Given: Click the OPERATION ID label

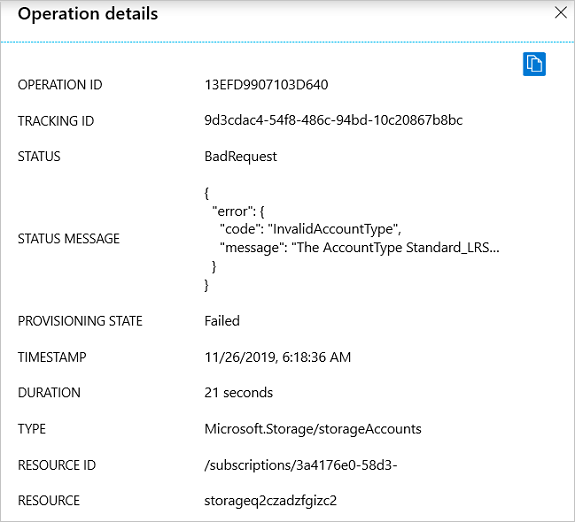Looking at the screenshot, I should (x=60, y=85).
